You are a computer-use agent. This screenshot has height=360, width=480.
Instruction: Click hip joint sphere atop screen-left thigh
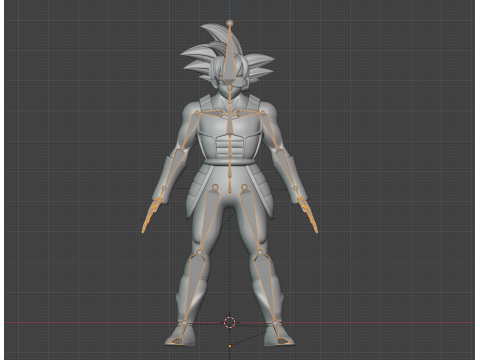pos(215,187)
